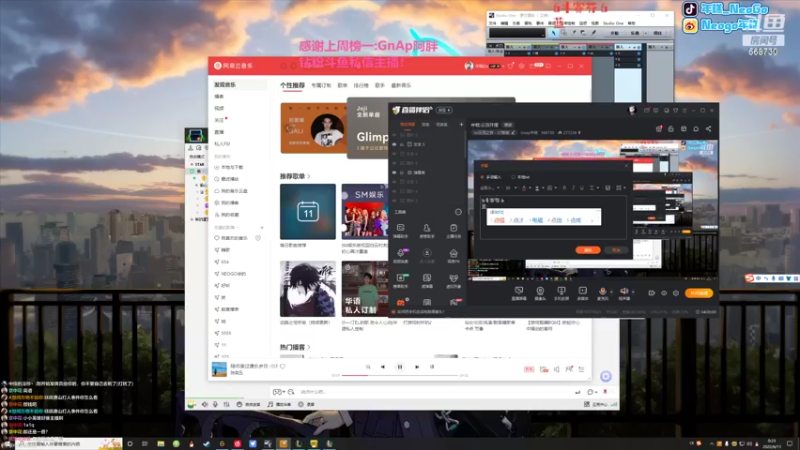800x450 pixels.
Task: Collapse the toolbox section circle button
Action: [458, 212]
